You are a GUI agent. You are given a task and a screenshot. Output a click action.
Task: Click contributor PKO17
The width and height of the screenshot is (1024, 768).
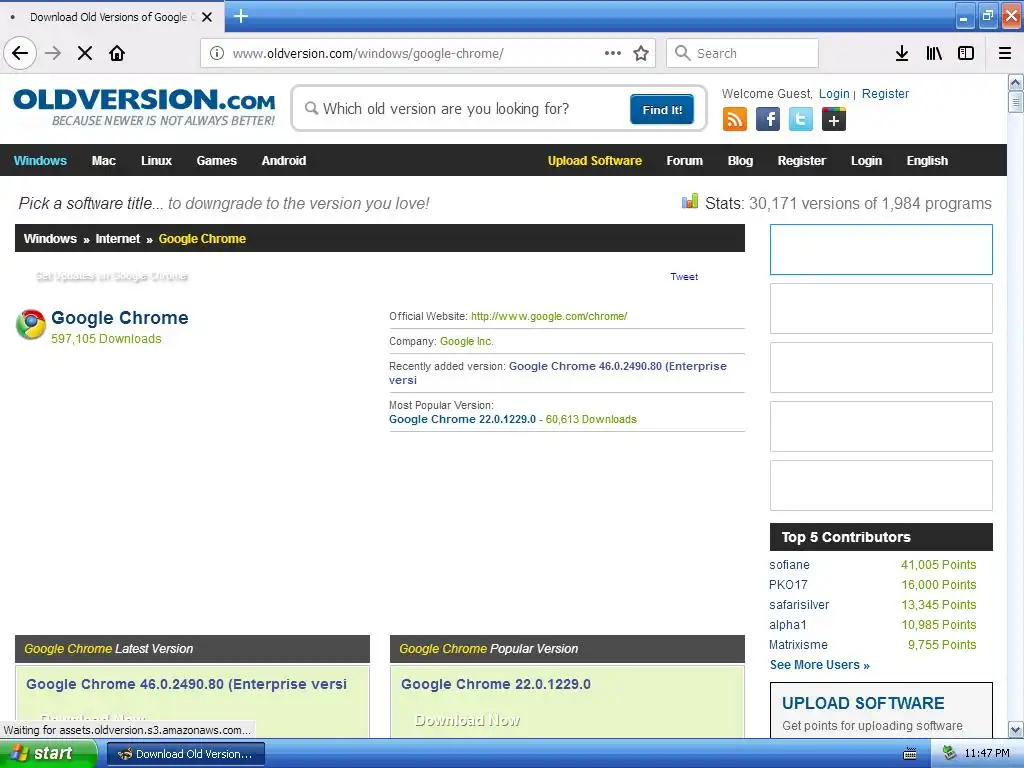(x=788, y=584)
